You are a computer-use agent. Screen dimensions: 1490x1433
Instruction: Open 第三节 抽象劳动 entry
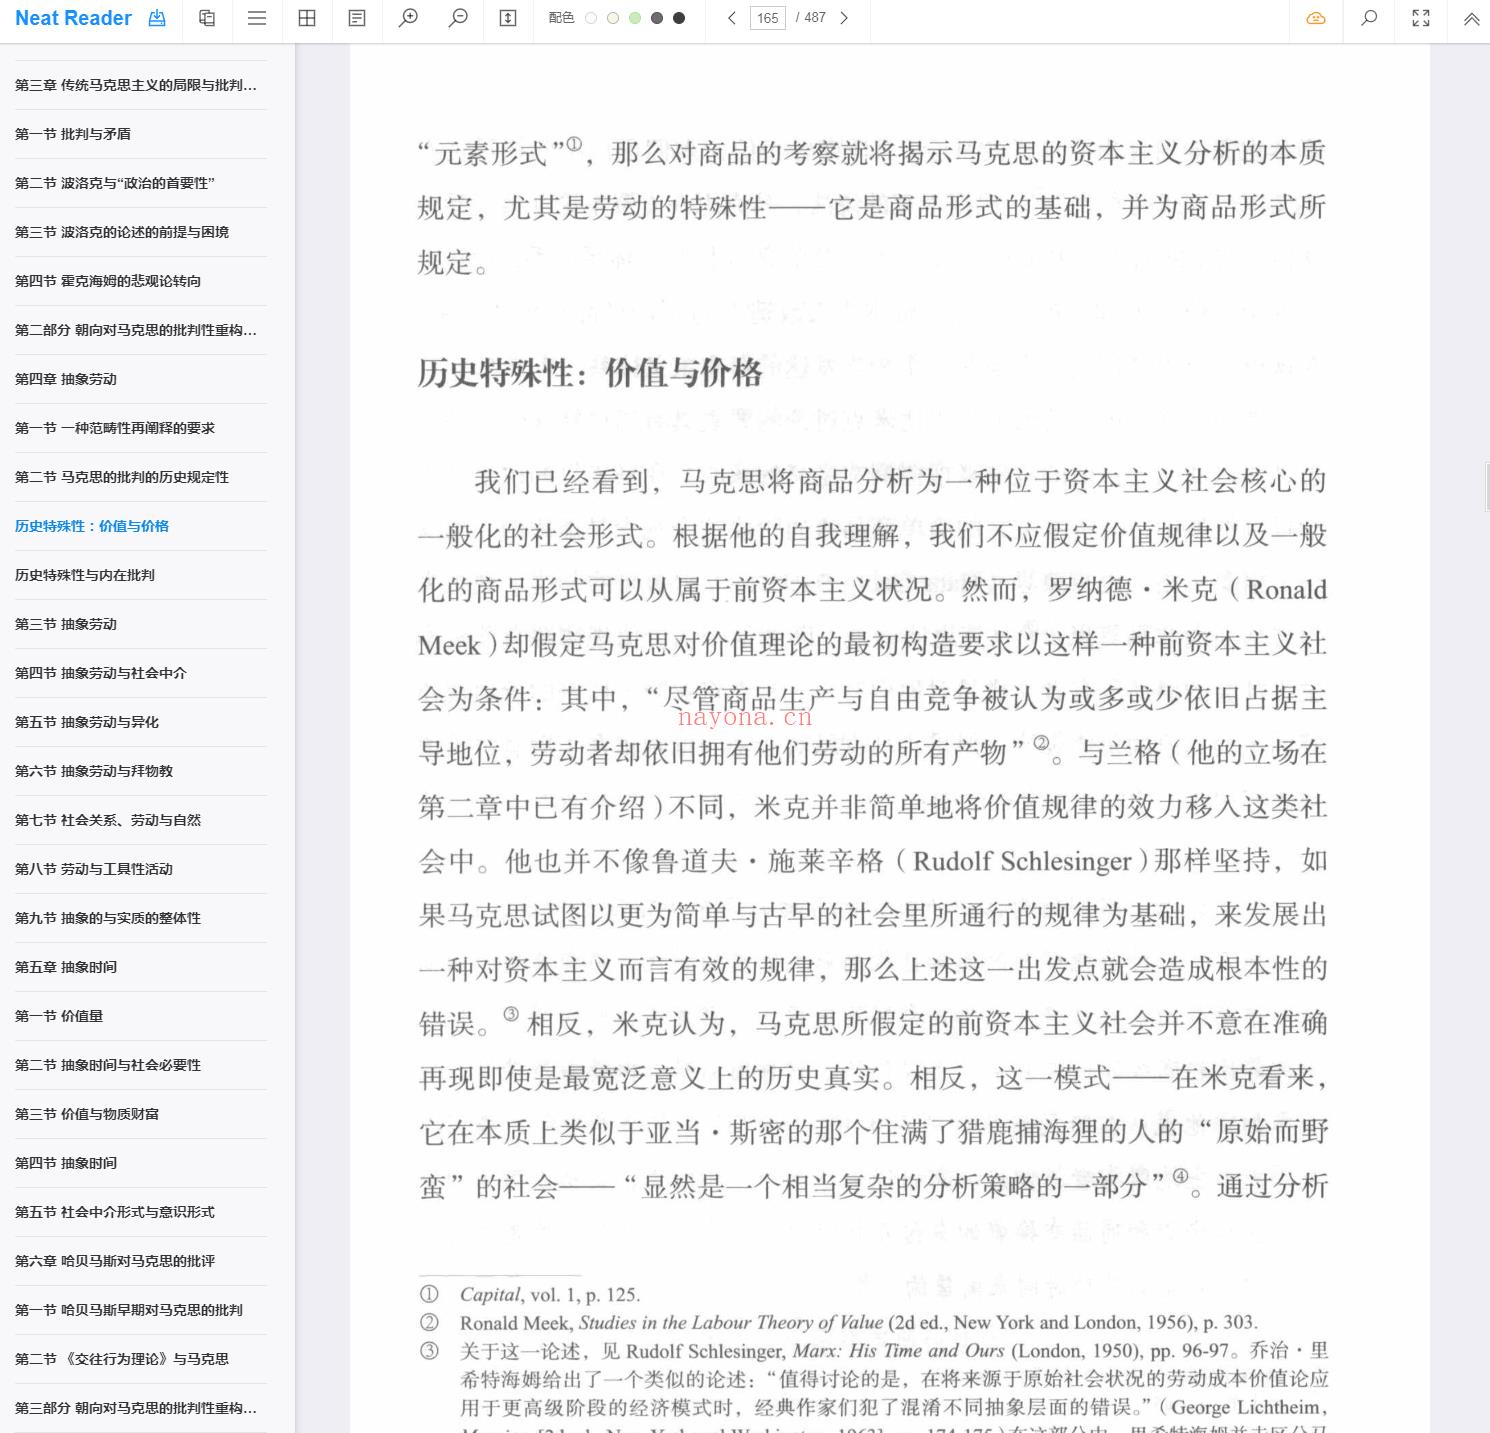click(x=66, y=624)
